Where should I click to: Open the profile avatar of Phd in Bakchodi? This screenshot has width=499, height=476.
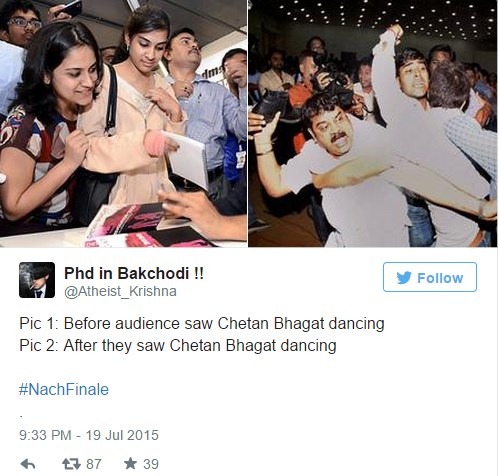pos(37,280)
